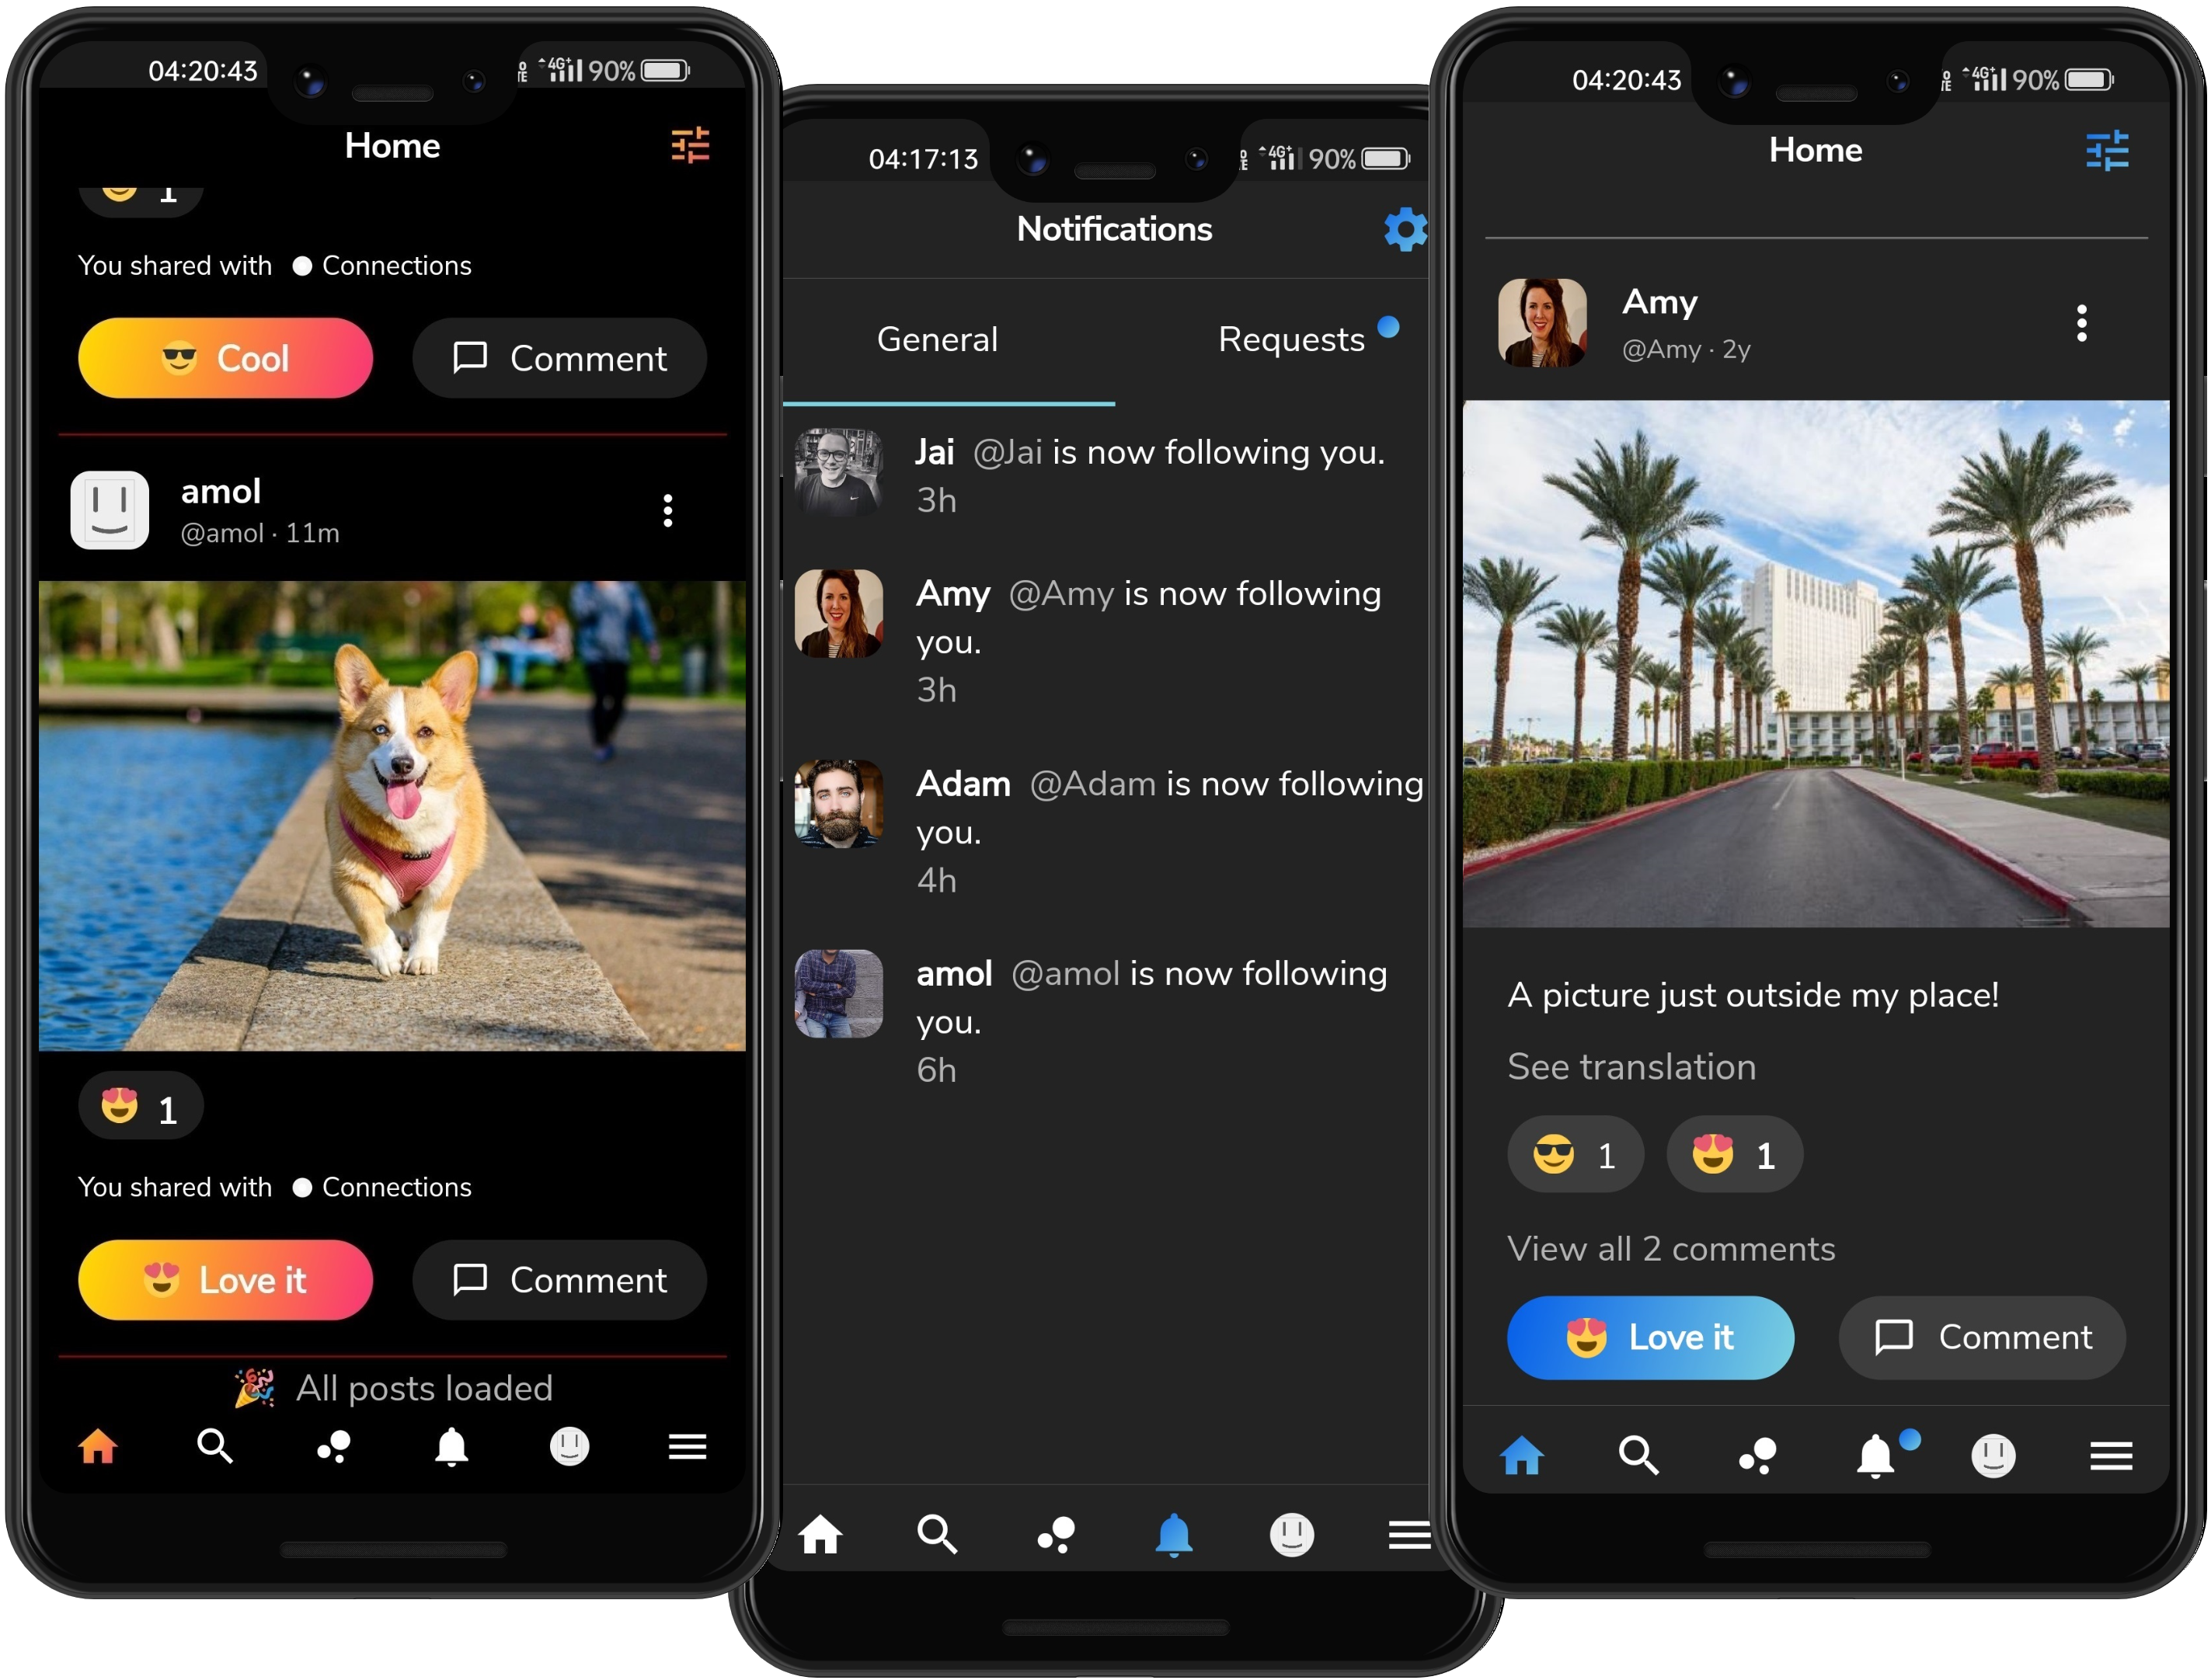
Task: Open the three-dot menu on Amy's post
Action: [x=2082, y=323]
